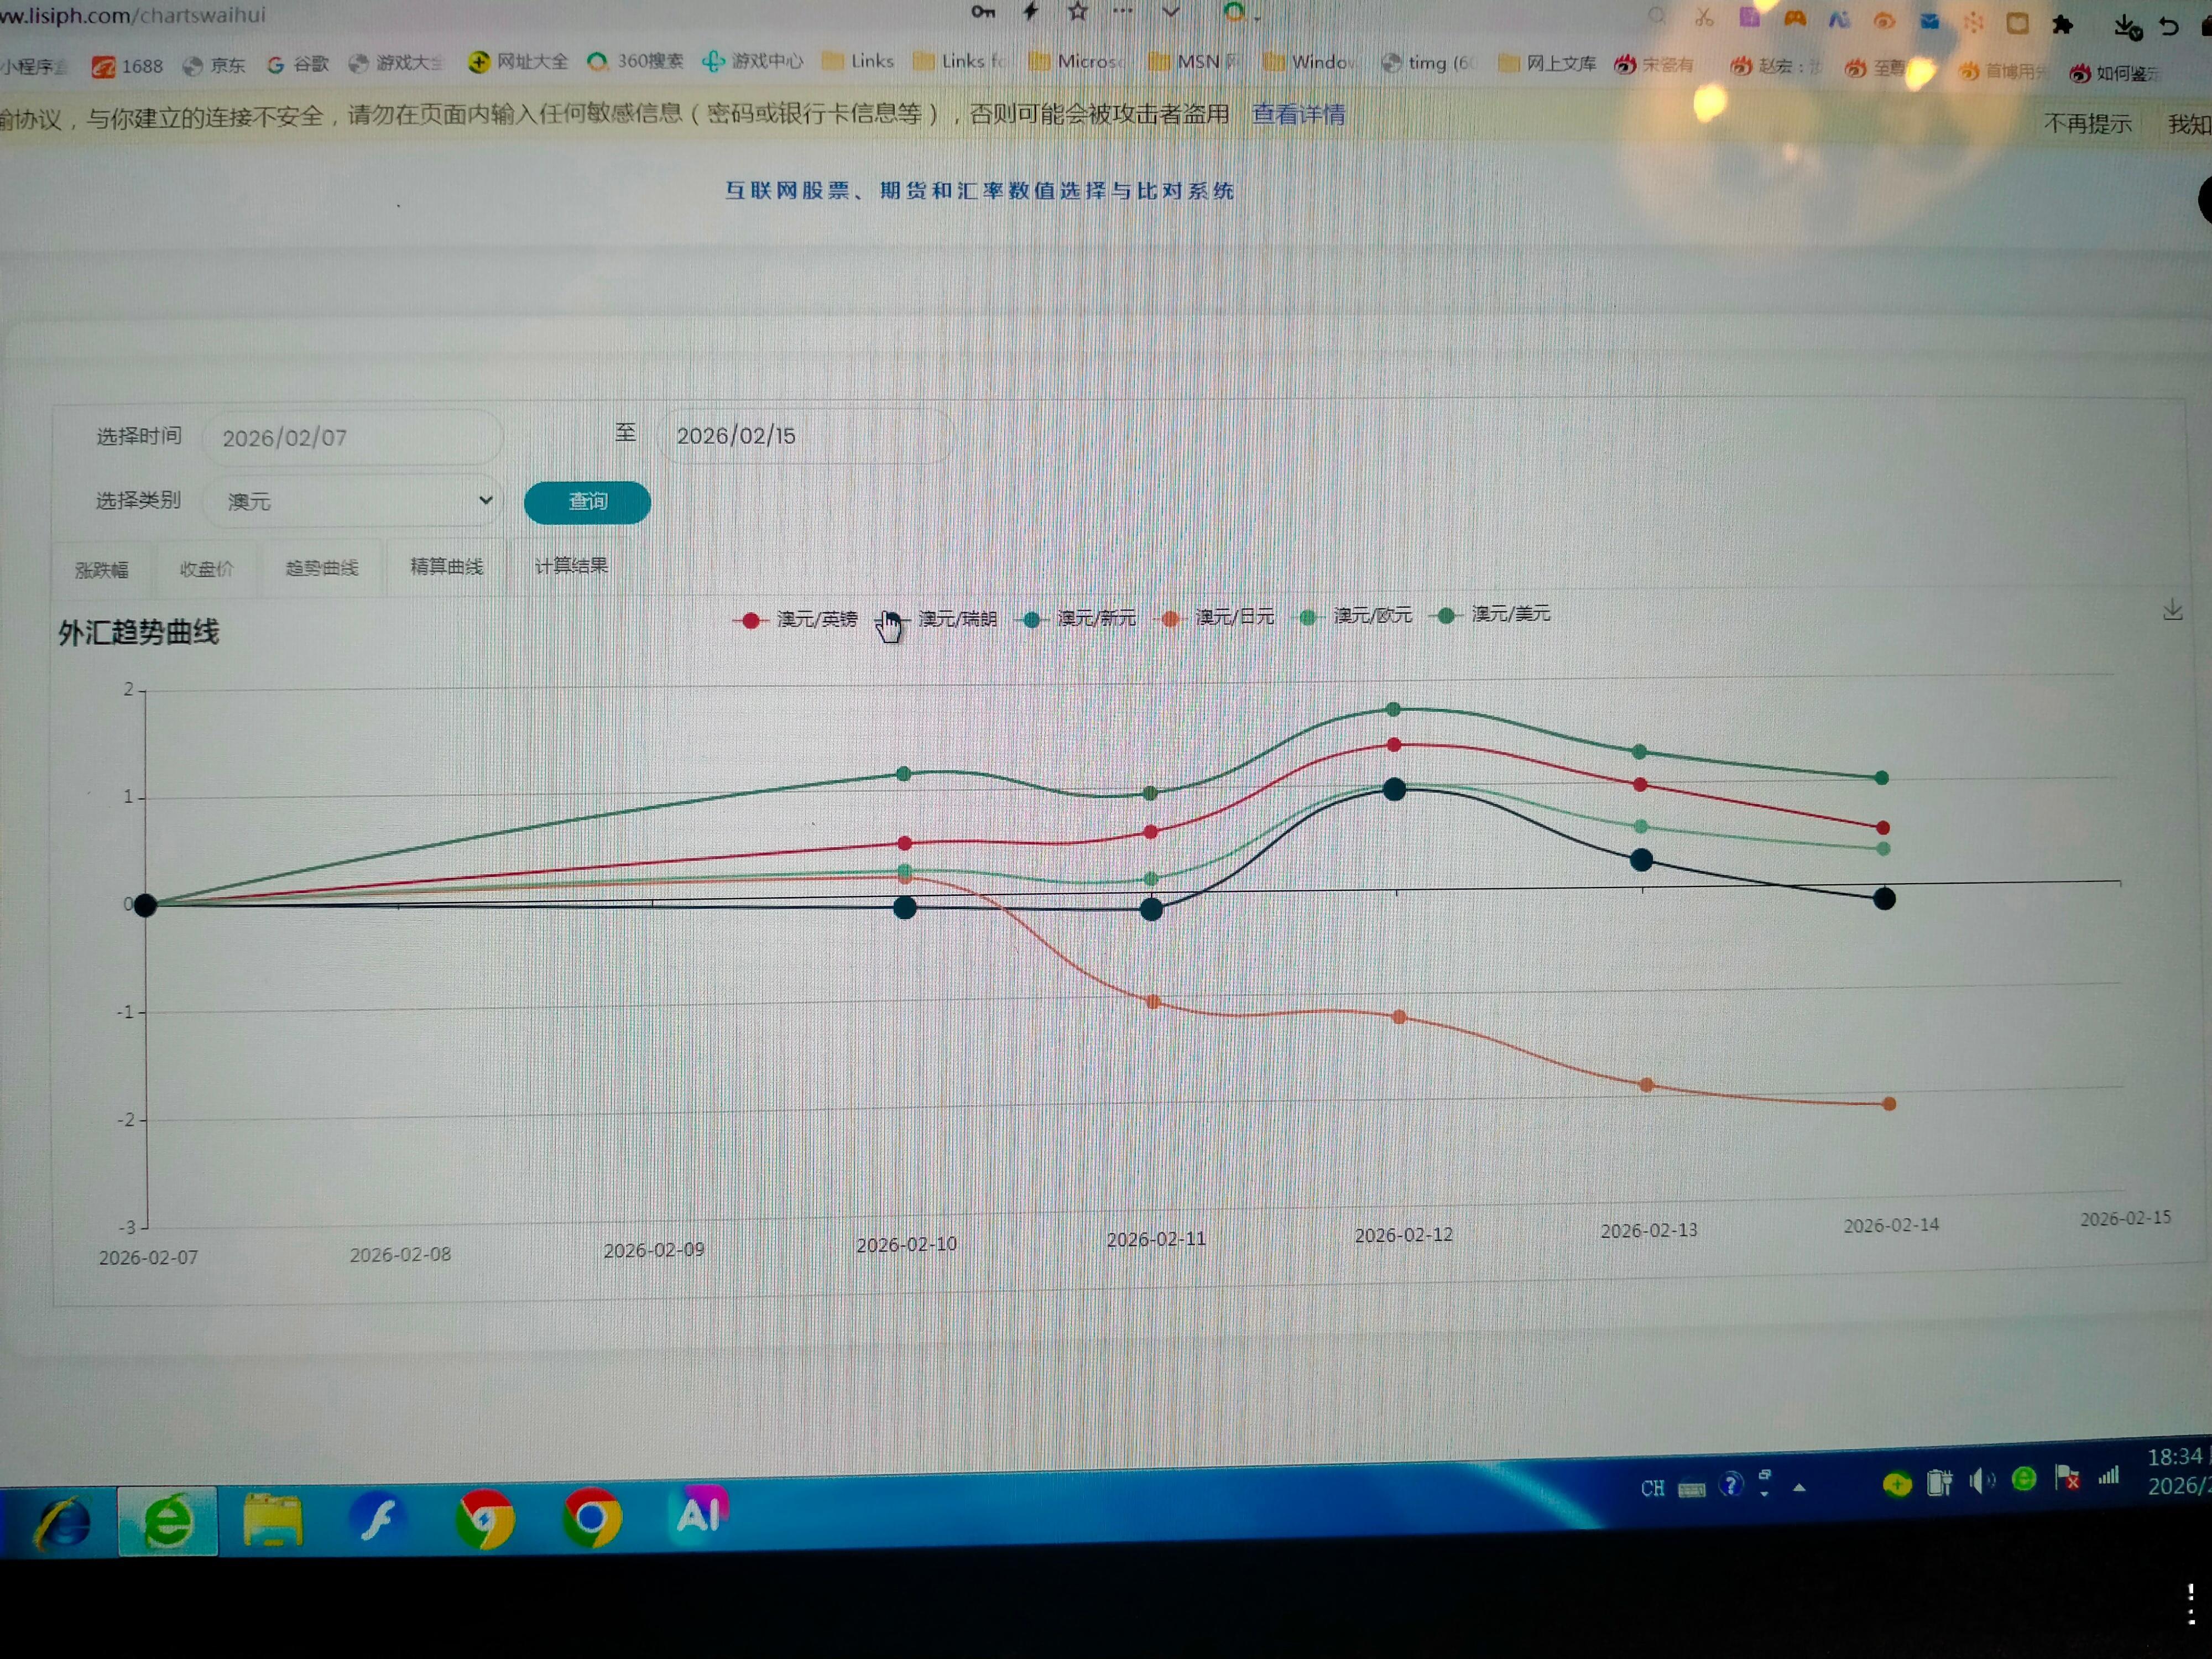Screen dimensions: 2212x1659
Task: Click the browser favorites star icon
Action: tap(1076, 12)
